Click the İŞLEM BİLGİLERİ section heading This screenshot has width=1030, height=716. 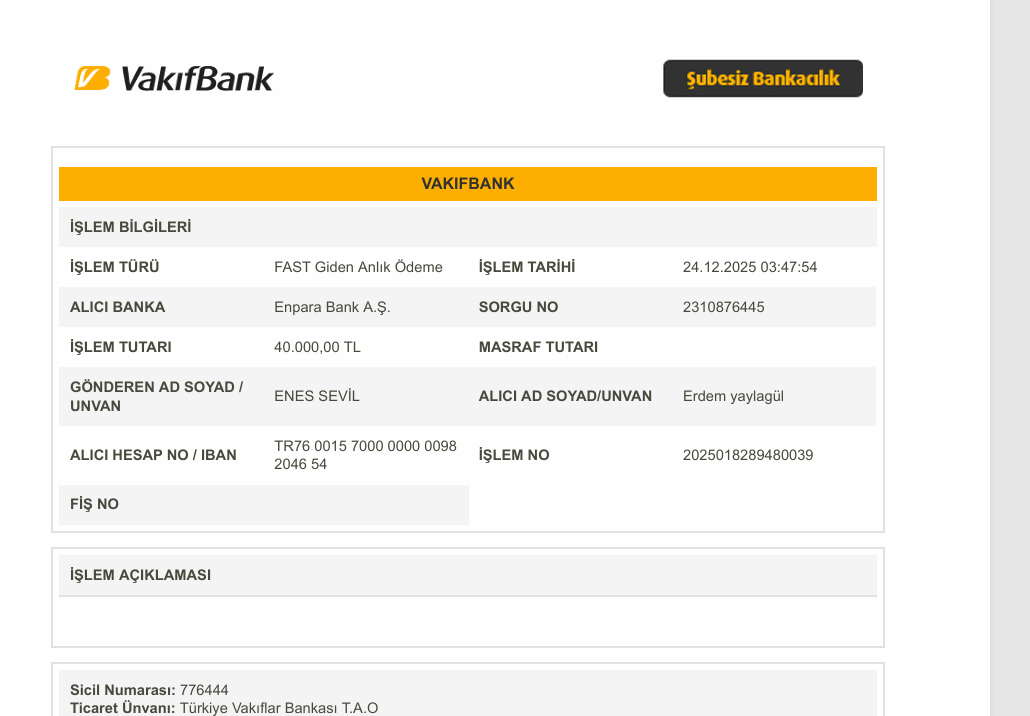131,227
